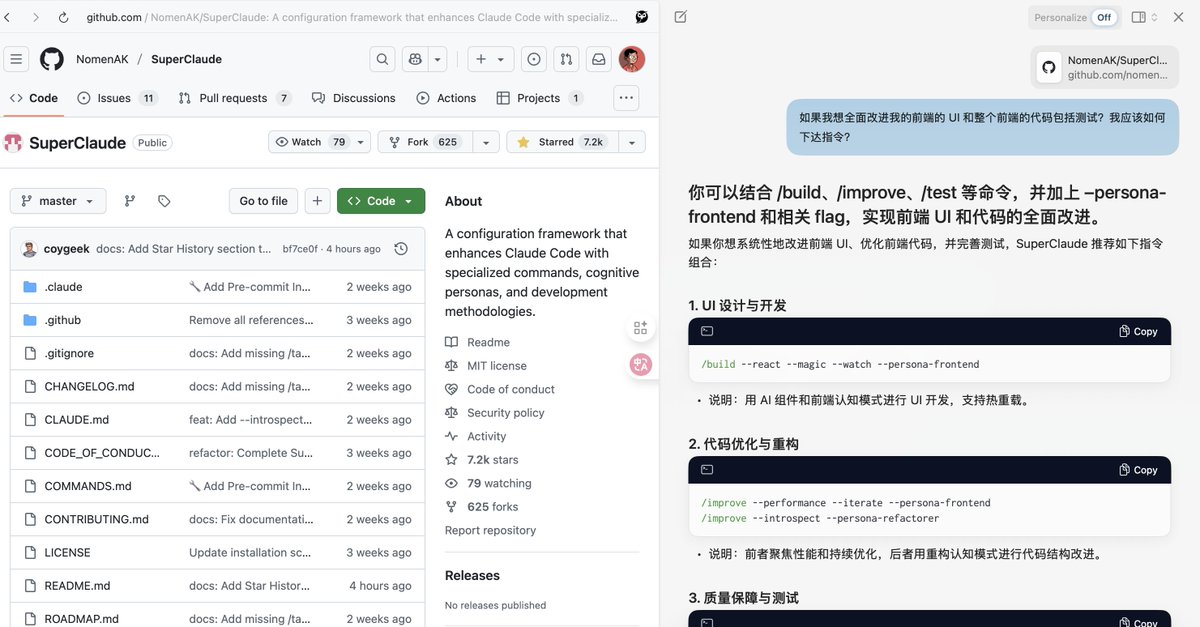The height and width of the screenshot is (627, 1200).
Task: Click the Report repository link
Action: pyautogui.click(x=490, y=530)
